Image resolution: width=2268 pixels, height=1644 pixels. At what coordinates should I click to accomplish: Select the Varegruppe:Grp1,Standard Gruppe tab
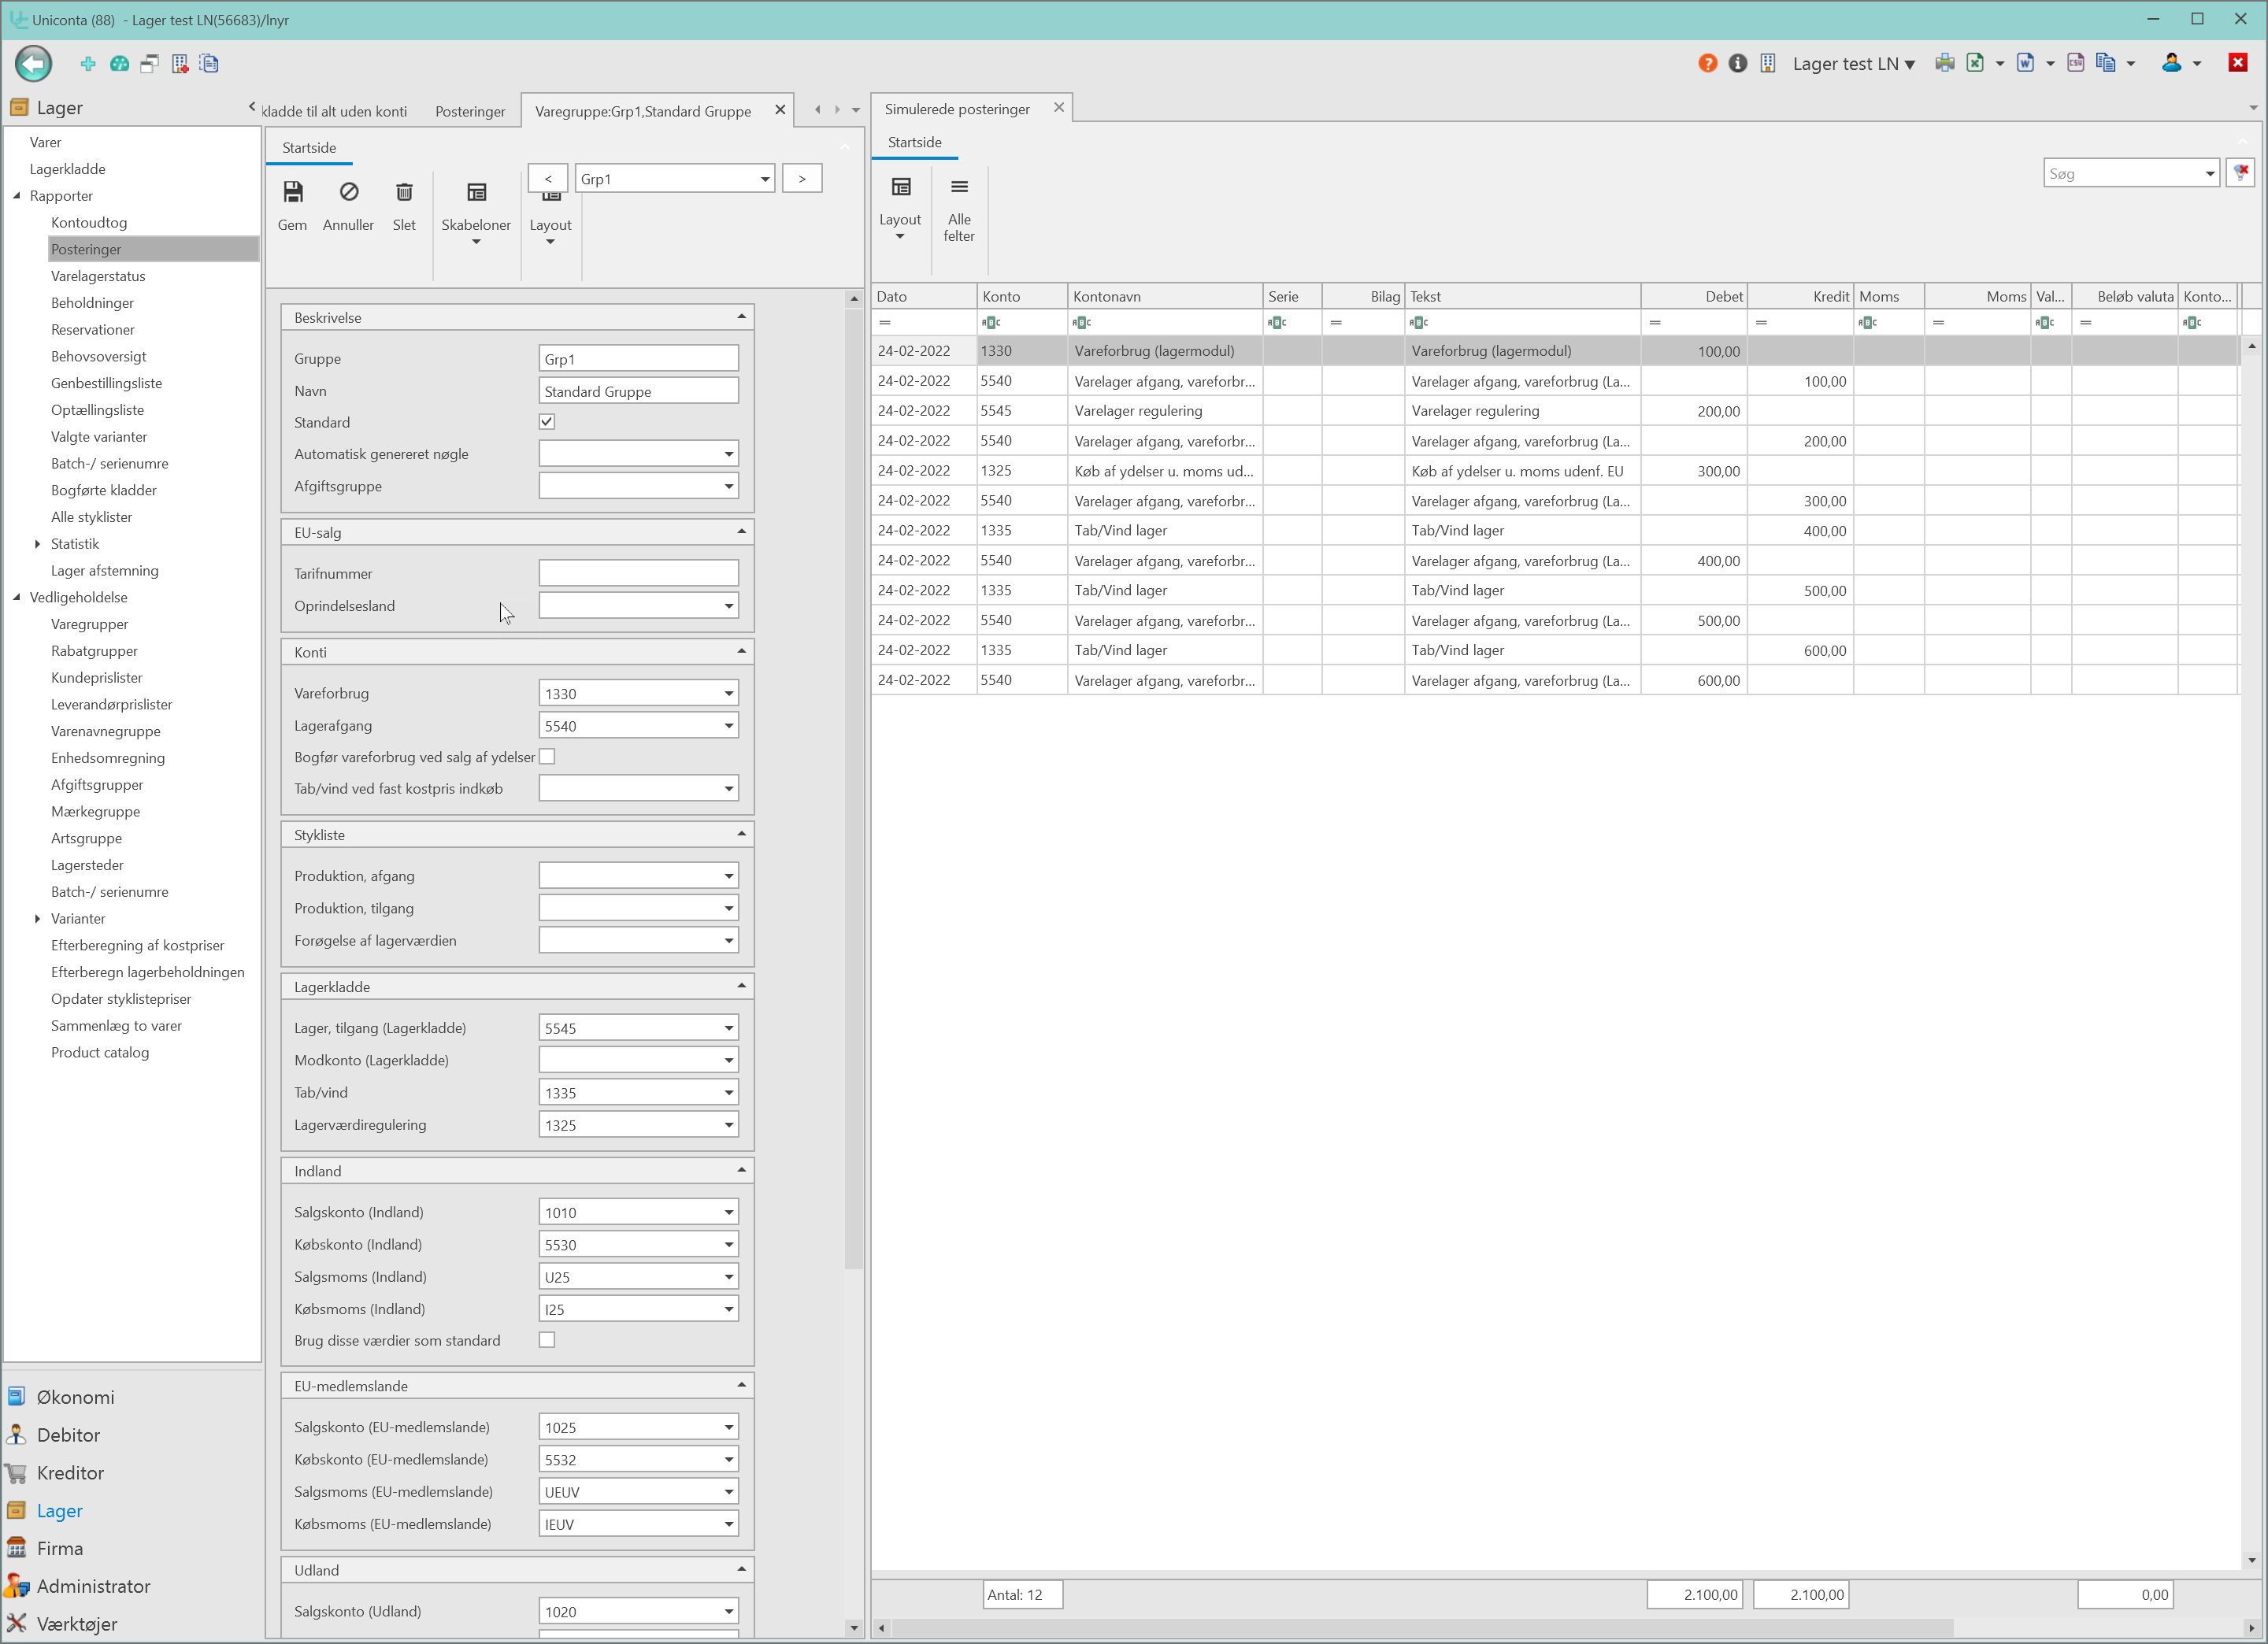(x=643, y=111)
